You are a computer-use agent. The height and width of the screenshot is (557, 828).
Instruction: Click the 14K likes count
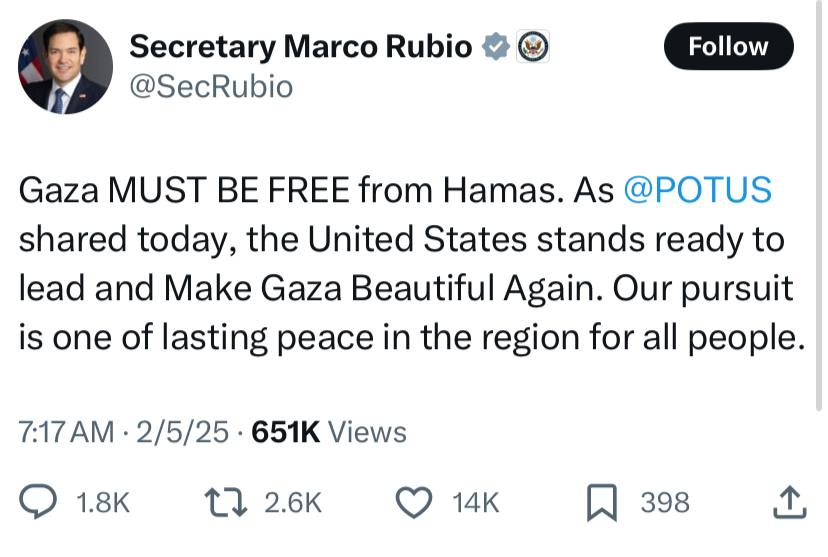[475, 502]
